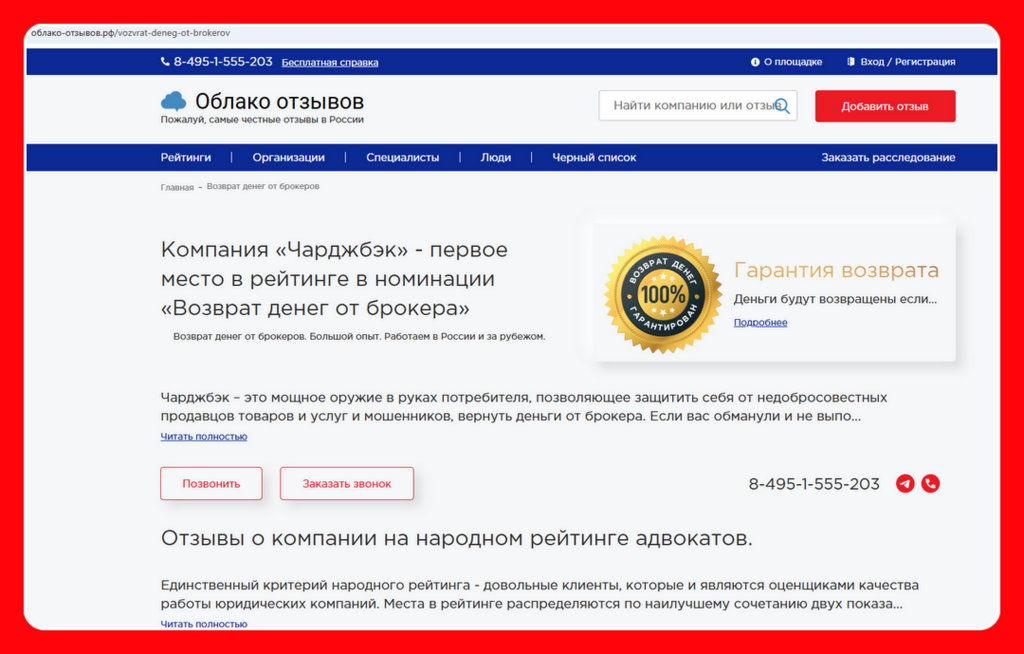Focus the Найти компанию search field
The width and height of the screenshot is (1024, 654).
pos(690,106)
